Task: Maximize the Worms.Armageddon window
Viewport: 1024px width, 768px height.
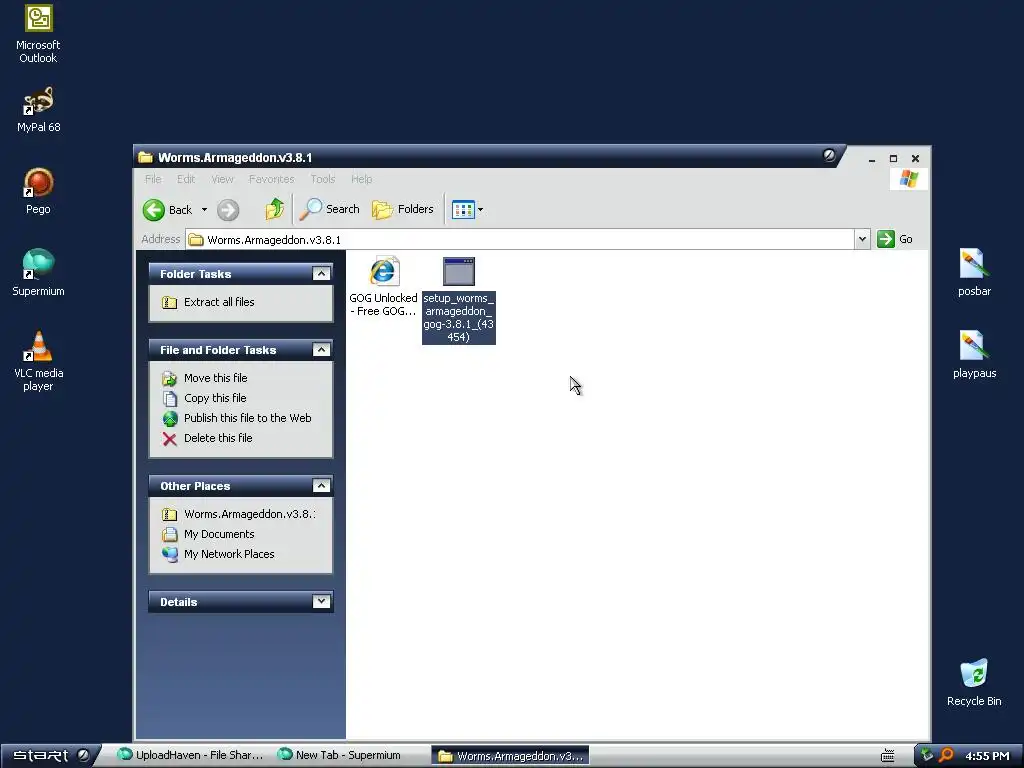Action: 893,159
